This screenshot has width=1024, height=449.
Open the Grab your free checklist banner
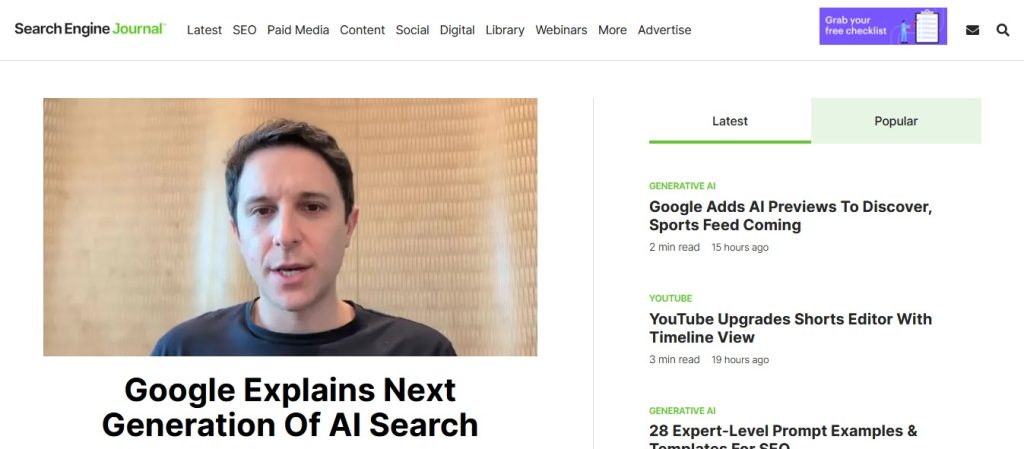883,26
